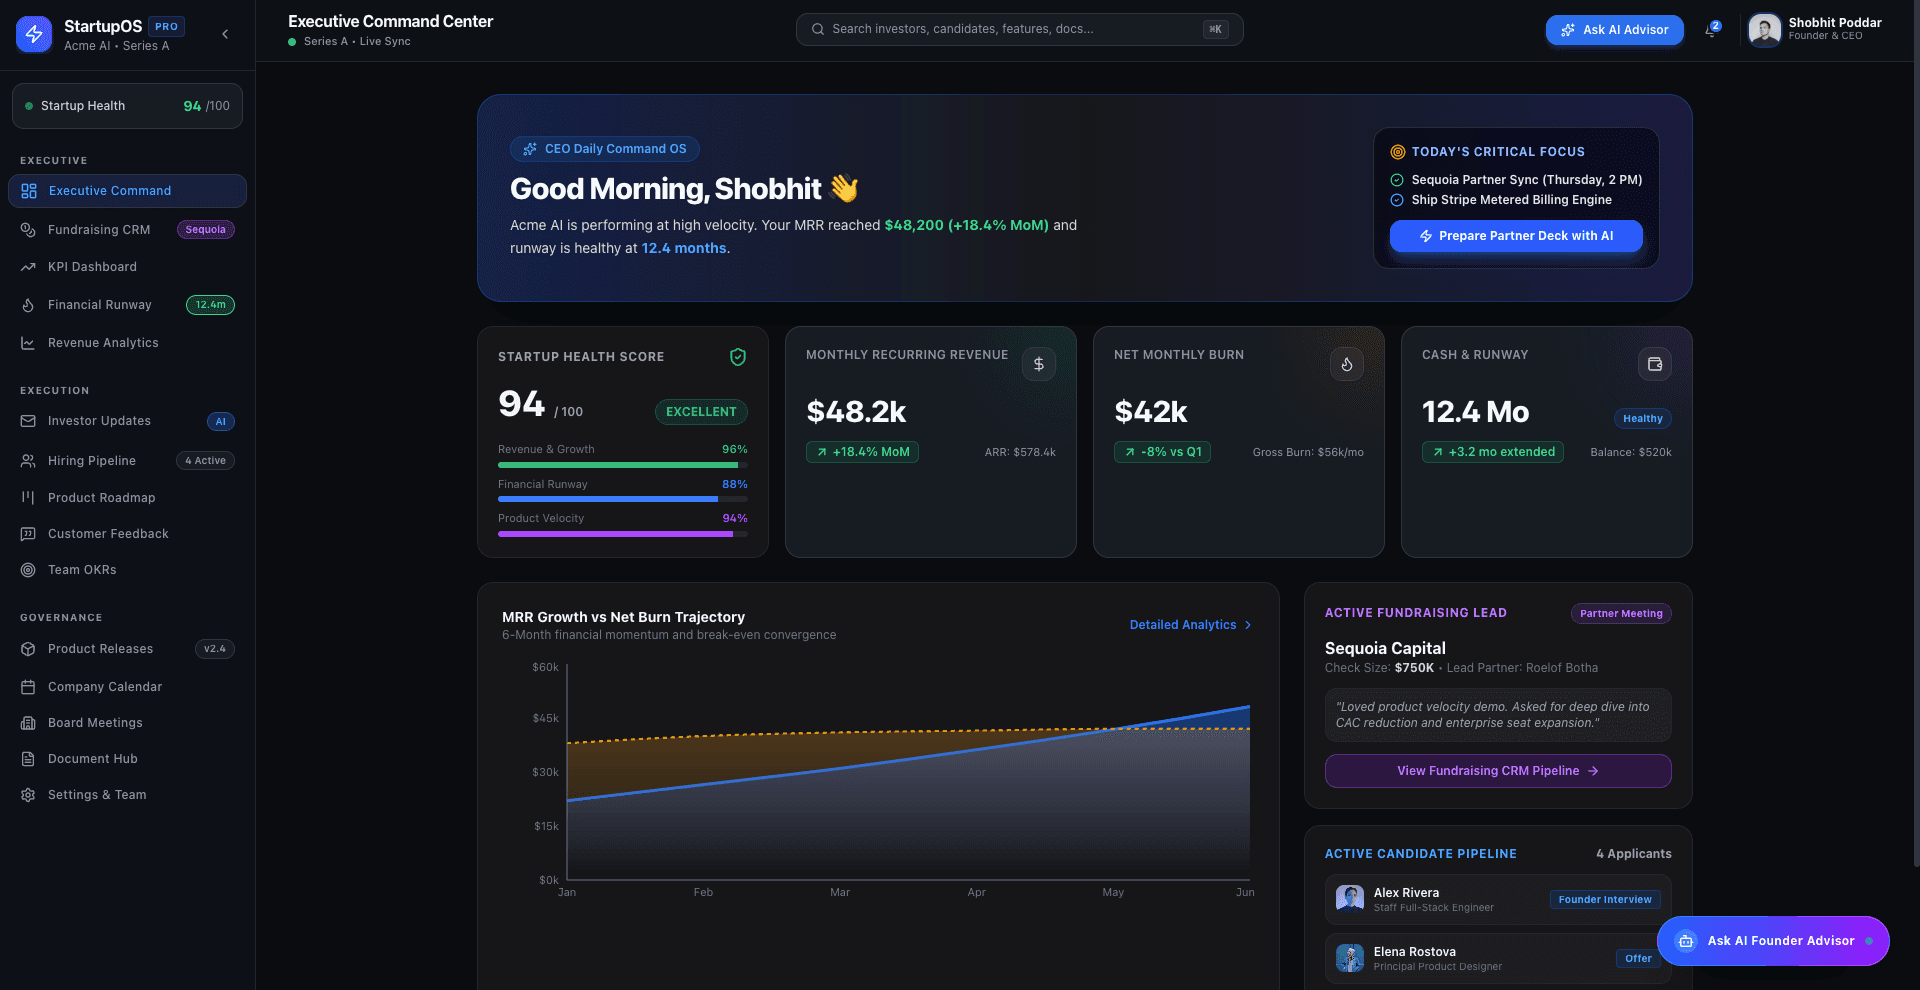Click the Net Monthly Burn flame icon
Screen dimensions: 1920x990
click(x=1347, y=364)
